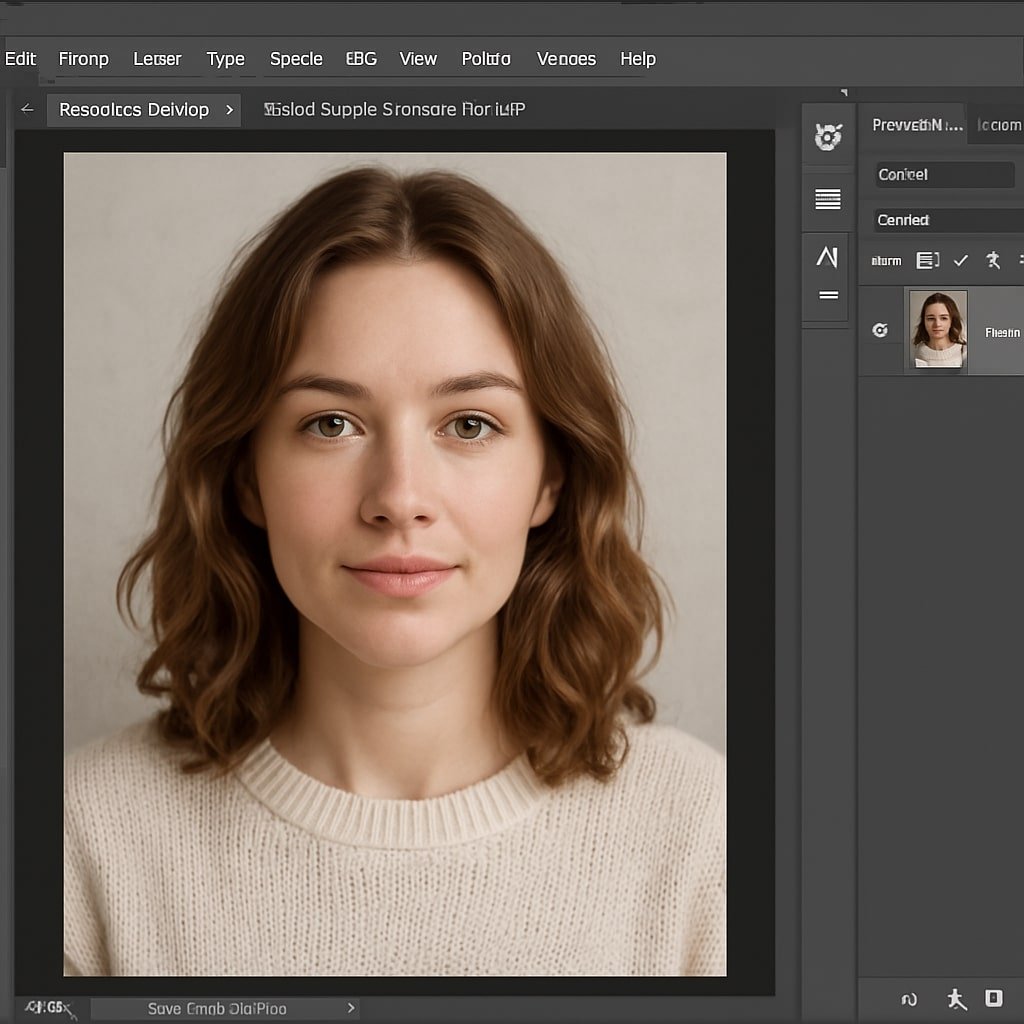This screenshot has width=1024, height=1024.
Task: Click the small collapse triangle above side strip
Action: coord(844,93)
